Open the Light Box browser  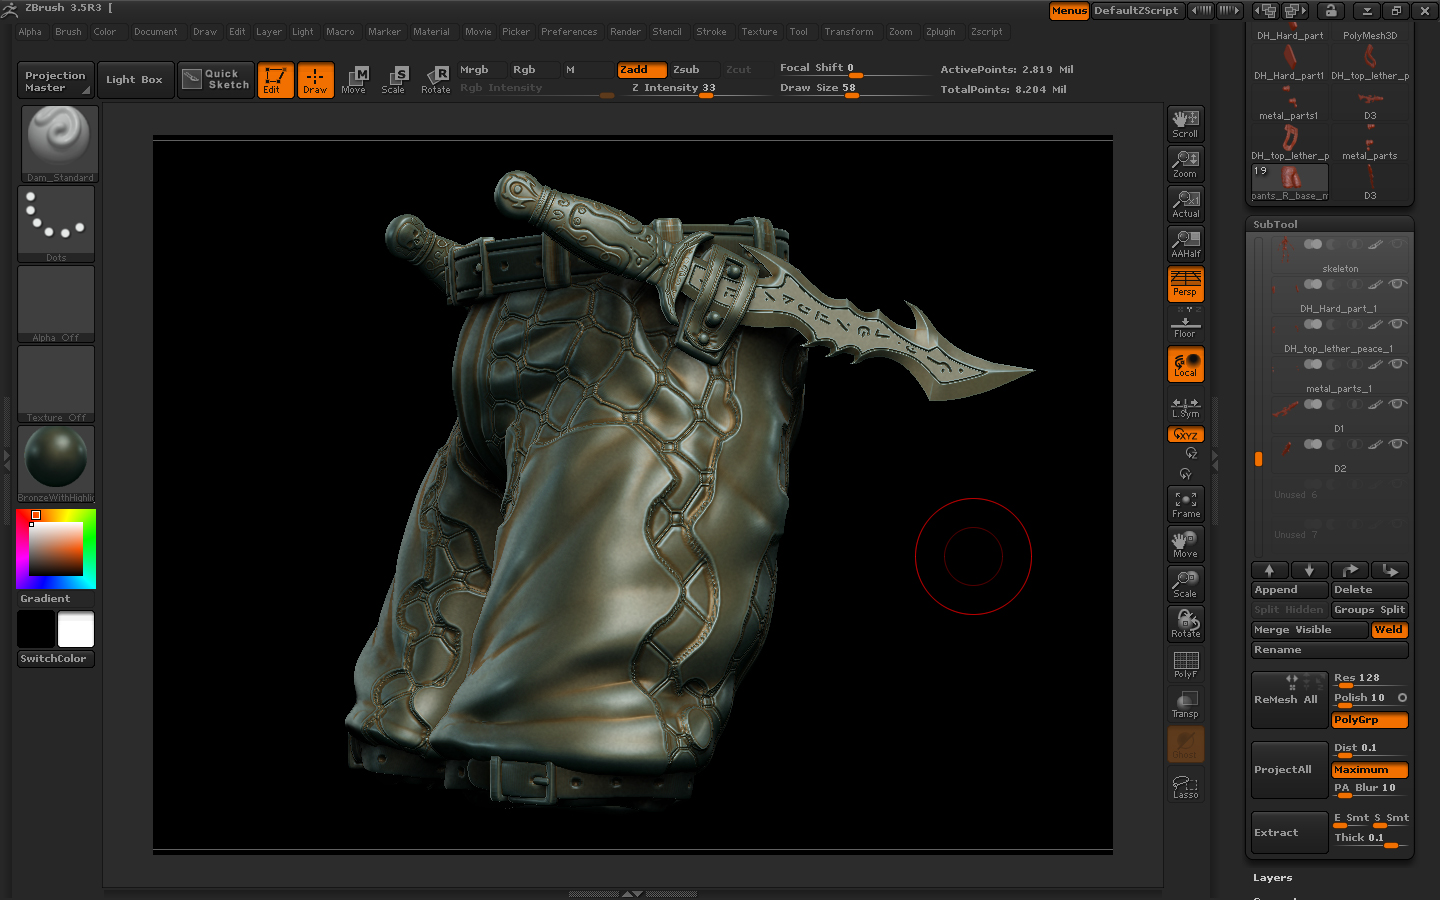[x=134, y=80]
